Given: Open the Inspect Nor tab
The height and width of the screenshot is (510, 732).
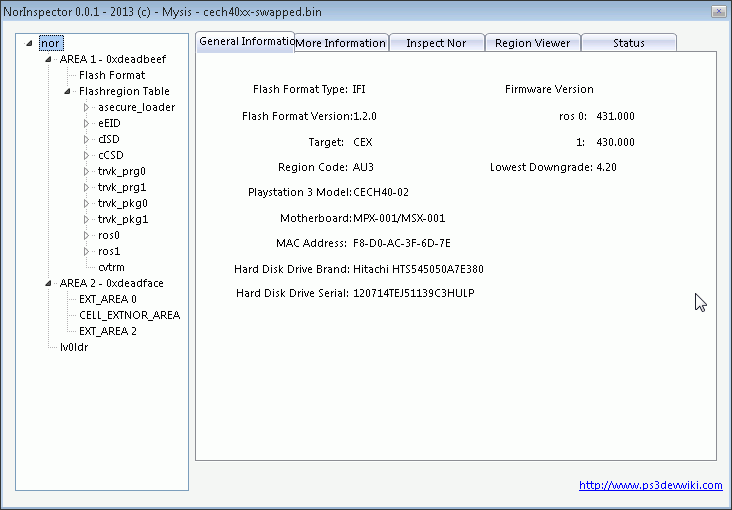Looking at the screenshot, I should coord(437,43).
